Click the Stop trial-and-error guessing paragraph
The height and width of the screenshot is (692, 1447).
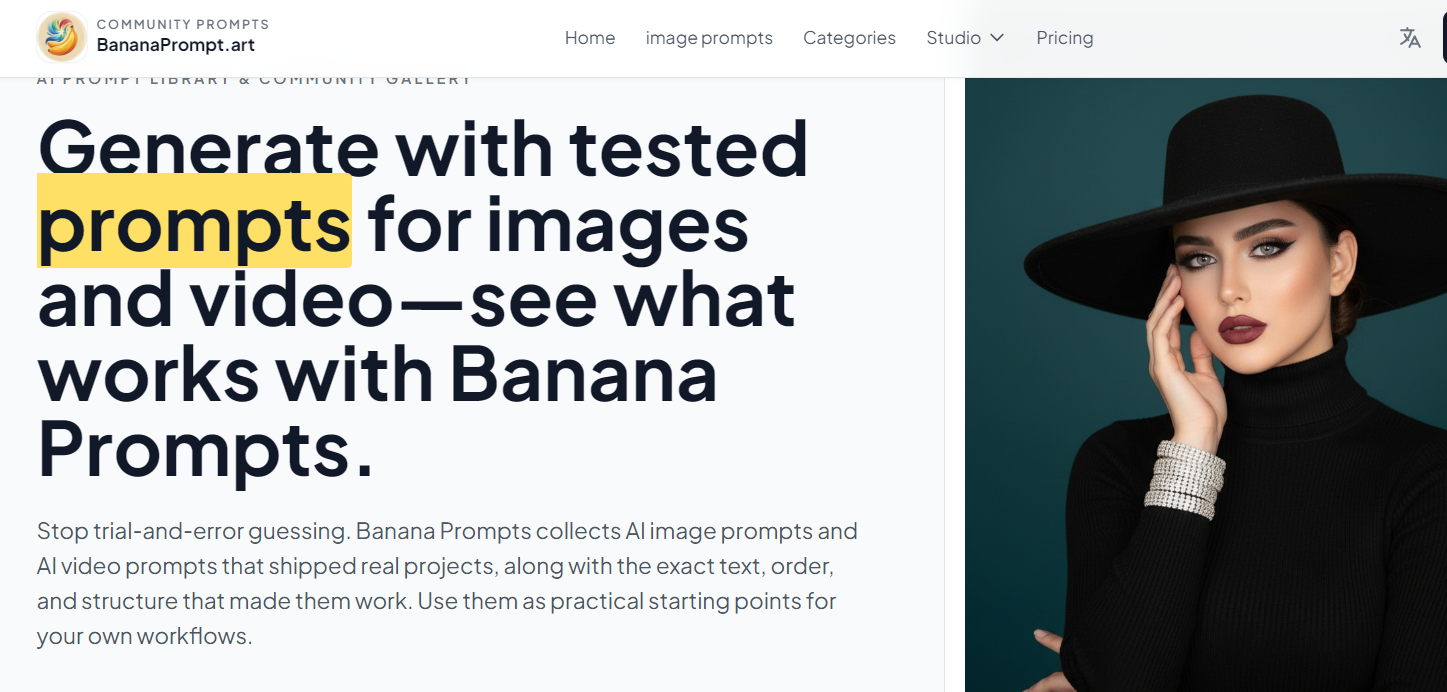tap(447, 583)
